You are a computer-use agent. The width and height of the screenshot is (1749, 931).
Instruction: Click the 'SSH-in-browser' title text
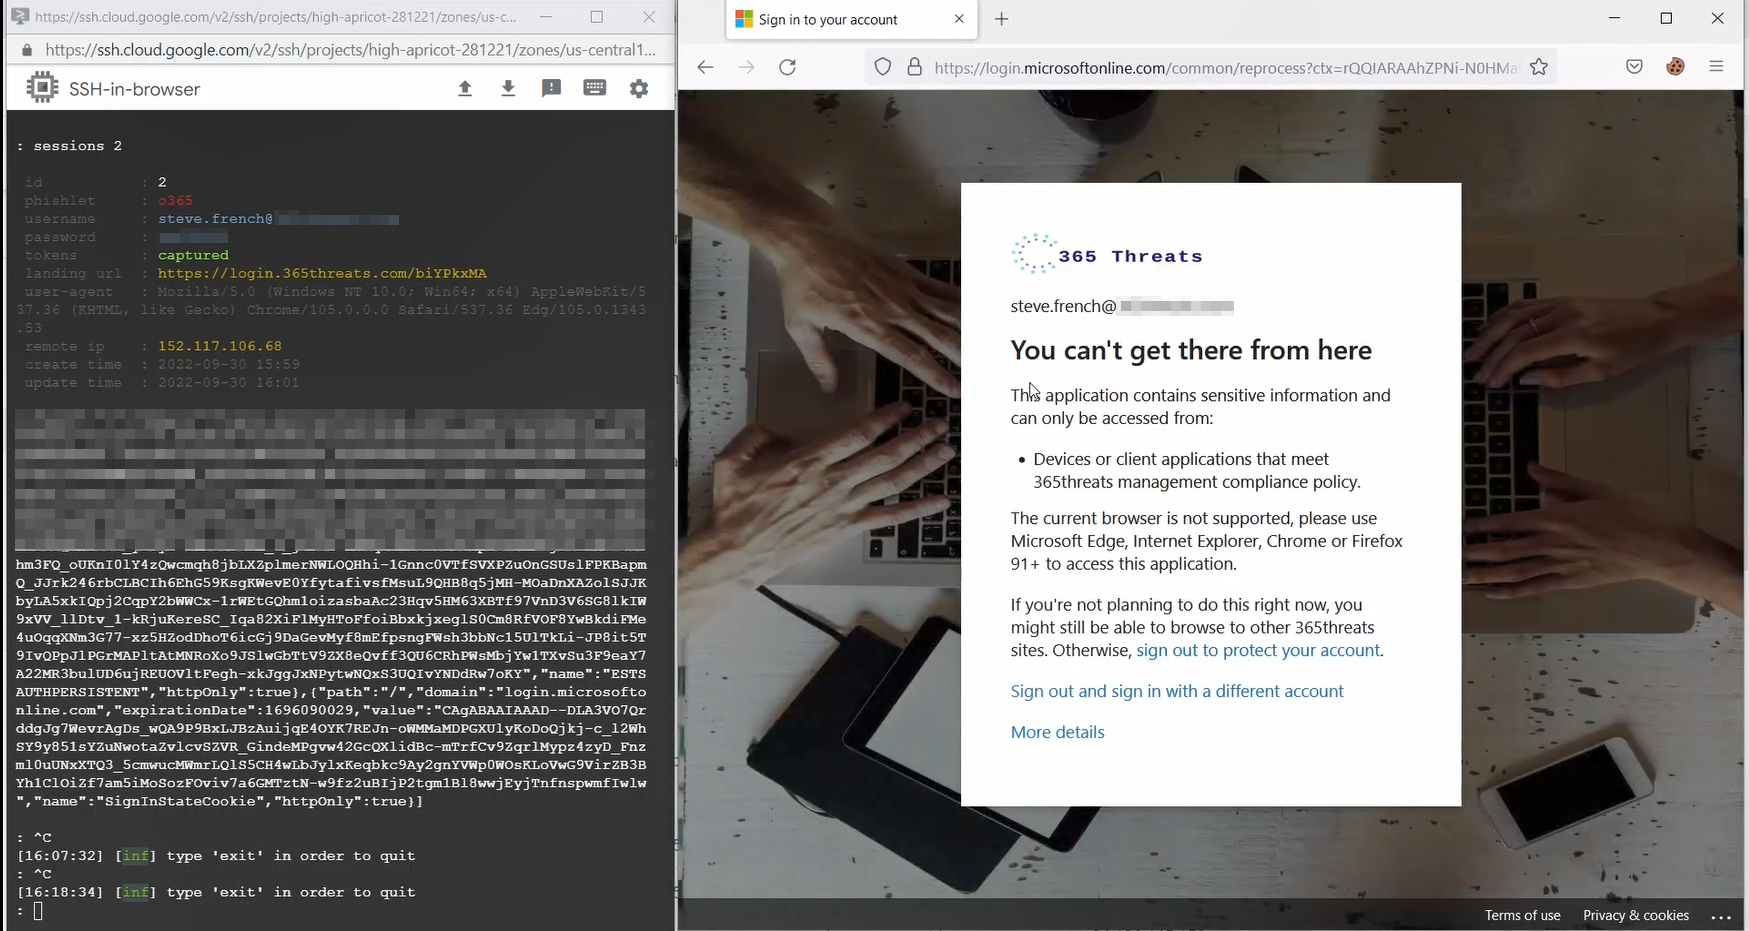point(134,89)
